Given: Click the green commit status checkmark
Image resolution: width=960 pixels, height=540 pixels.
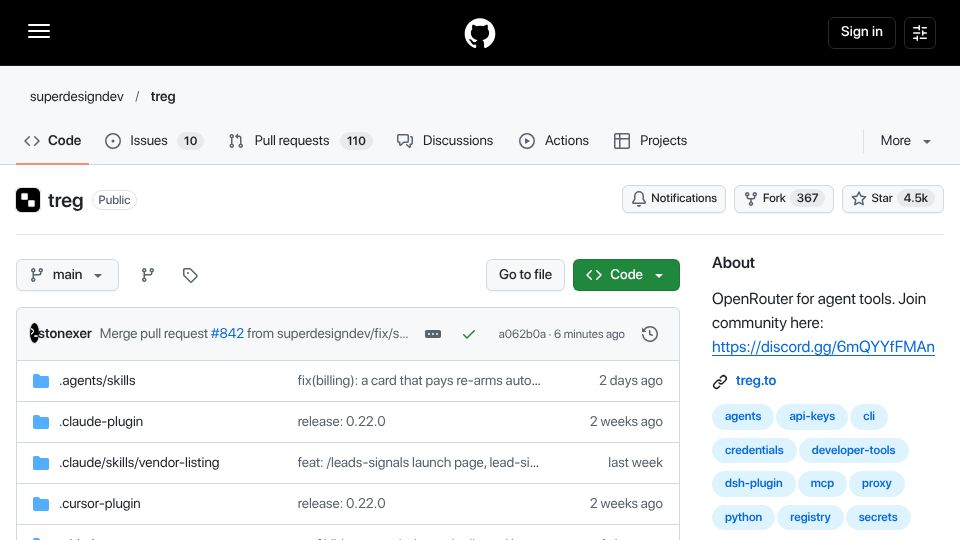Looking at the screenshot, I should (x=469, y=334).
